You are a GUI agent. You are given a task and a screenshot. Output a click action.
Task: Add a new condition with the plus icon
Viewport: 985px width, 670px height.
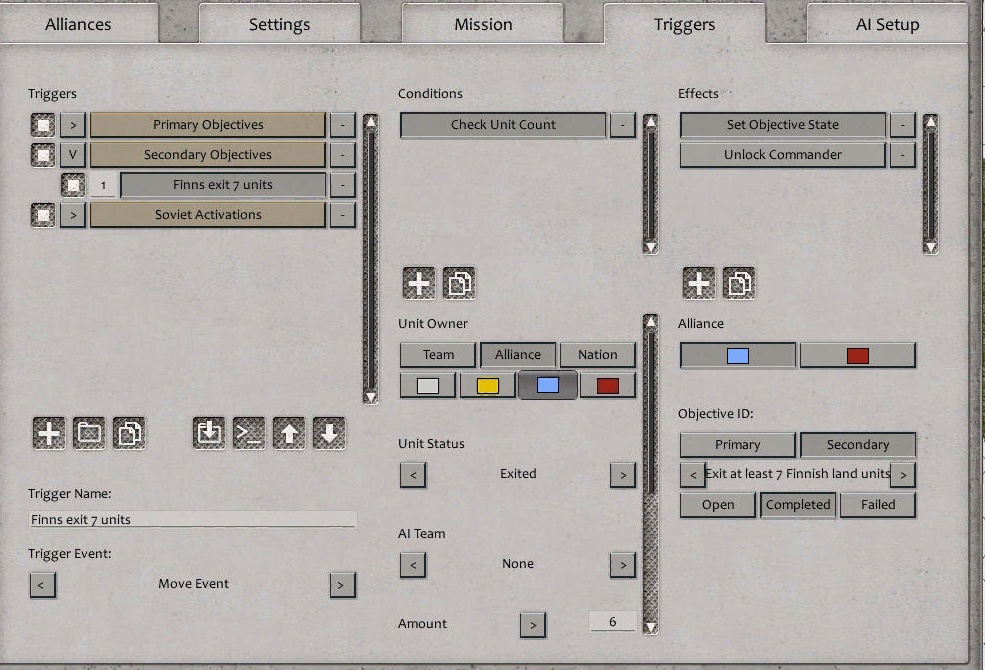pos(417,282)
